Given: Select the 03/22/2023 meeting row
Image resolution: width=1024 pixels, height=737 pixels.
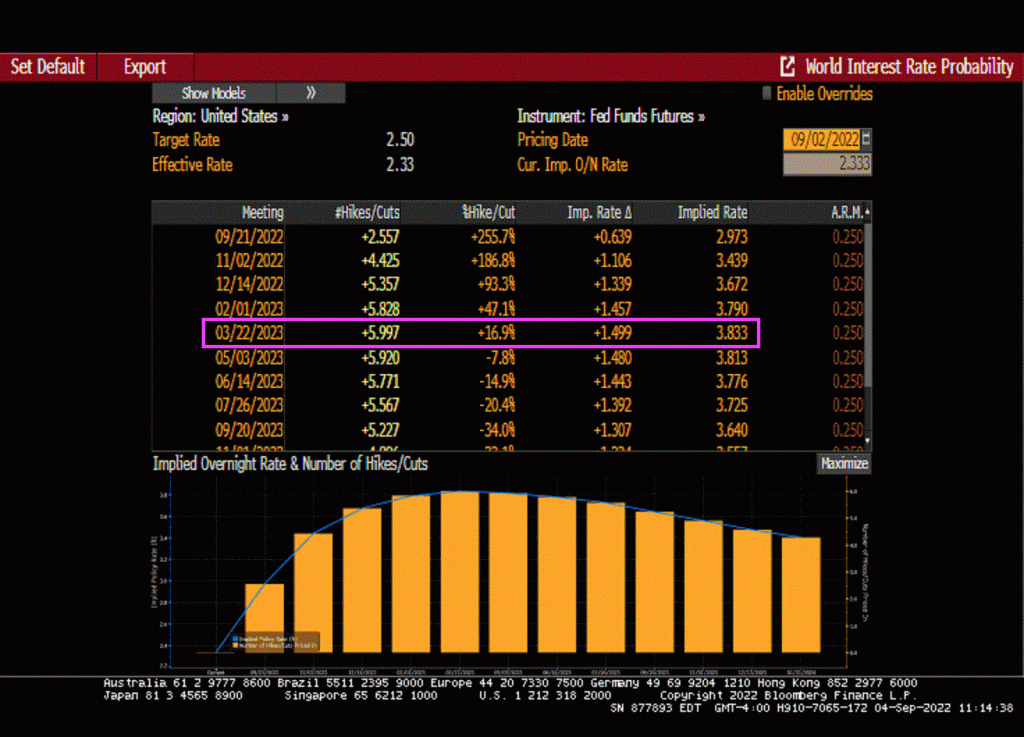Looking at the screenshot, I should click(480, 333).
